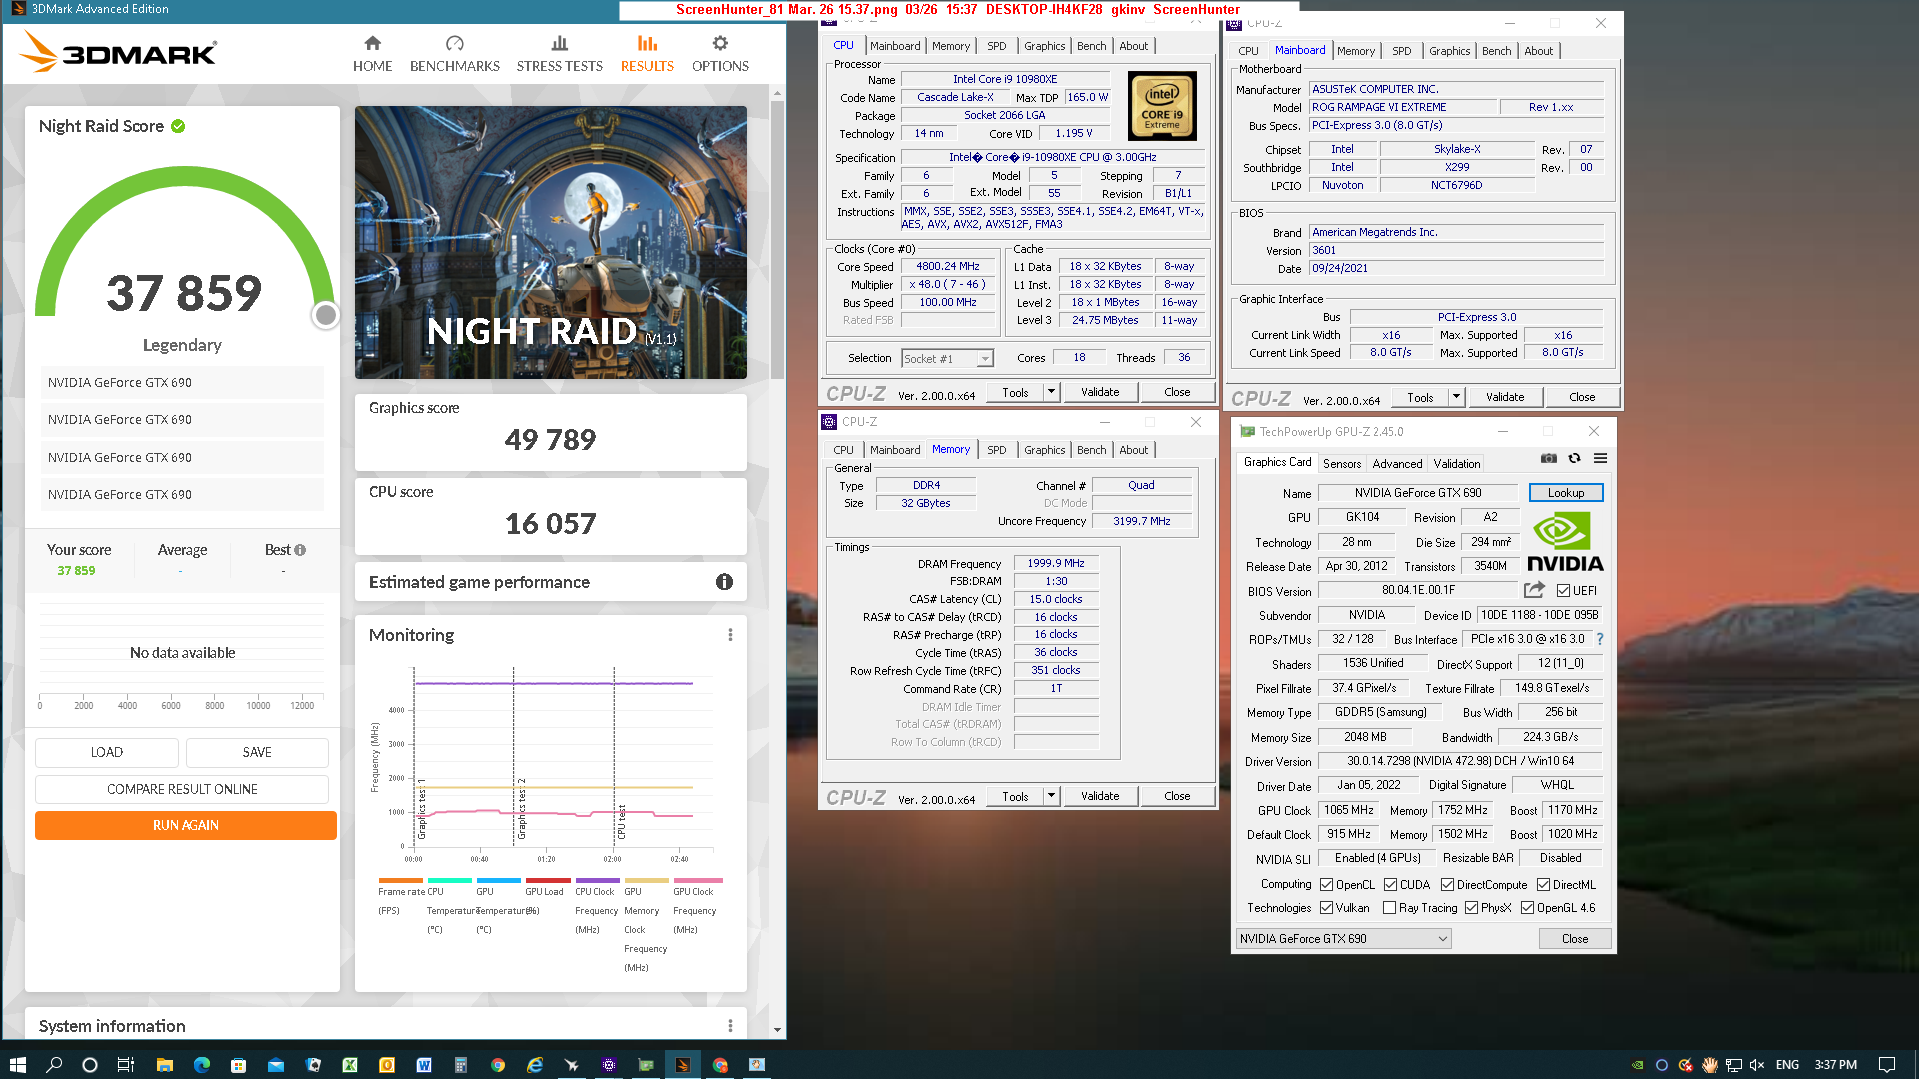1919x1079 pixels.
Task: Click the Graphics score value 49 789
Action: (550, 439)
